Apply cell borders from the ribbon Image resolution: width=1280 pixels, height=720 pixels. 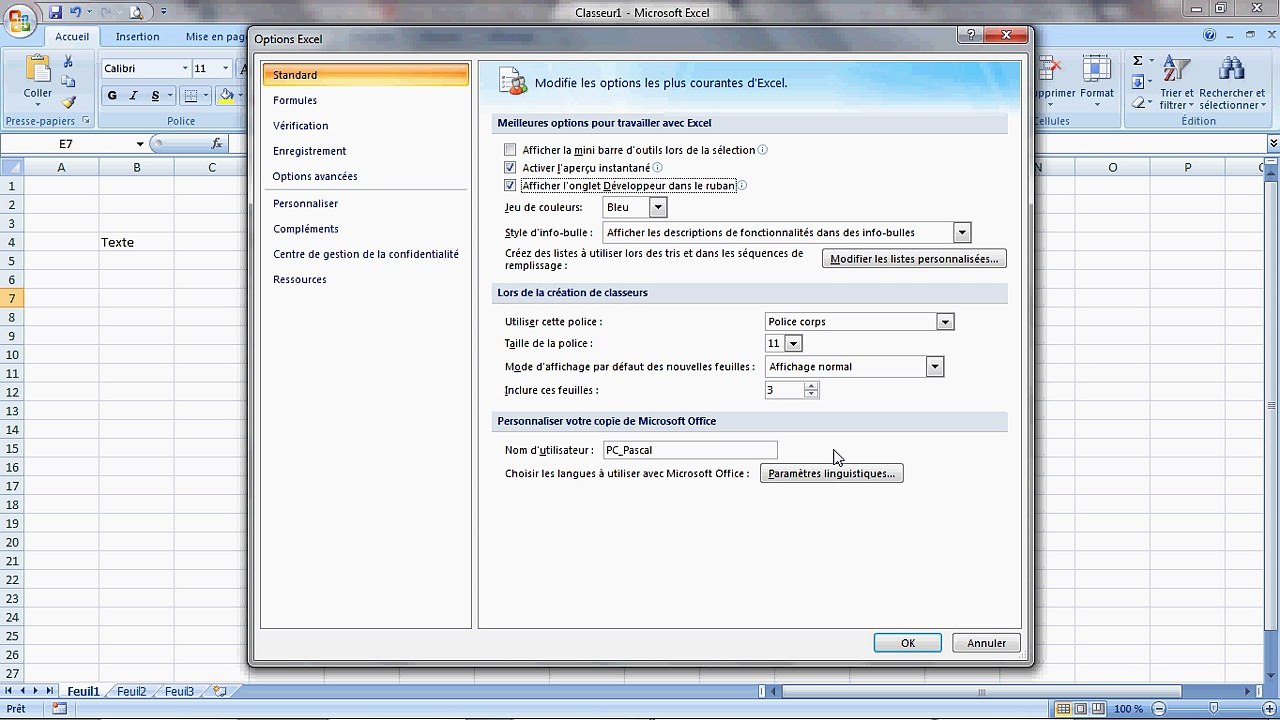pos(191,96)
